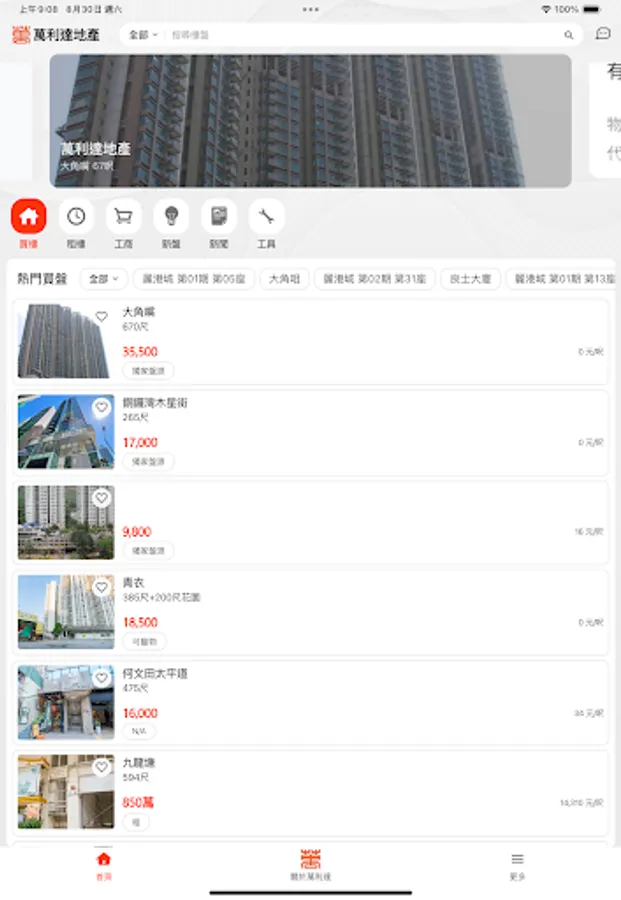Click the 青衣 listing title
The image size is (621, 900).
pyautogui.click(x=134, y=583)
